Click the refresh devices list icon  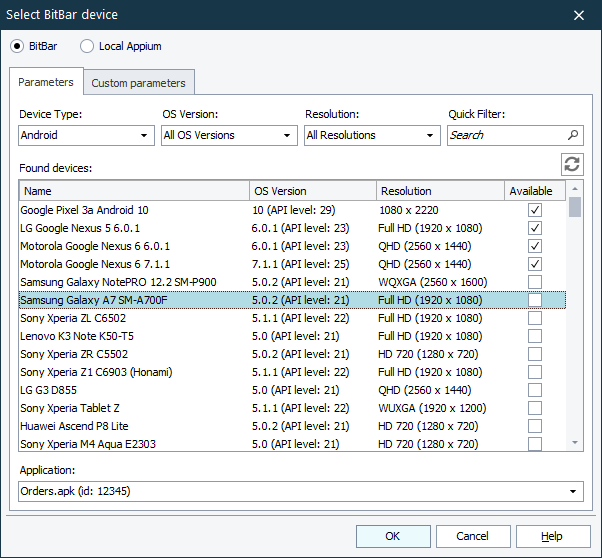(572, 165)
